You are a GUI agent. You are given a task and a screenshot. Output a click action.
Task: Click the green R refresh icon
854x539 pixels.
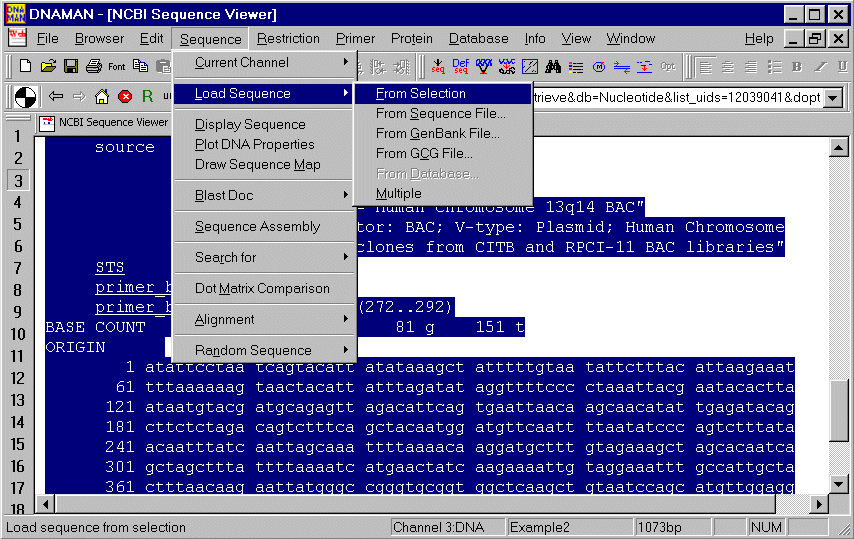click(147, 96)
